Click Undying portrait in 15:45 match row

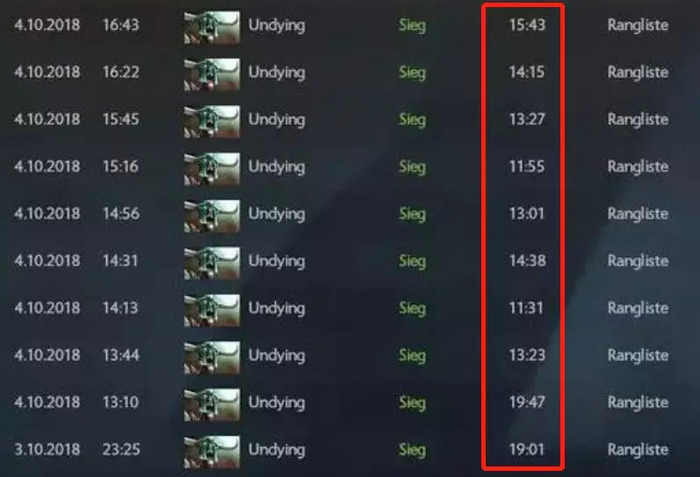[x=212, y=122]
